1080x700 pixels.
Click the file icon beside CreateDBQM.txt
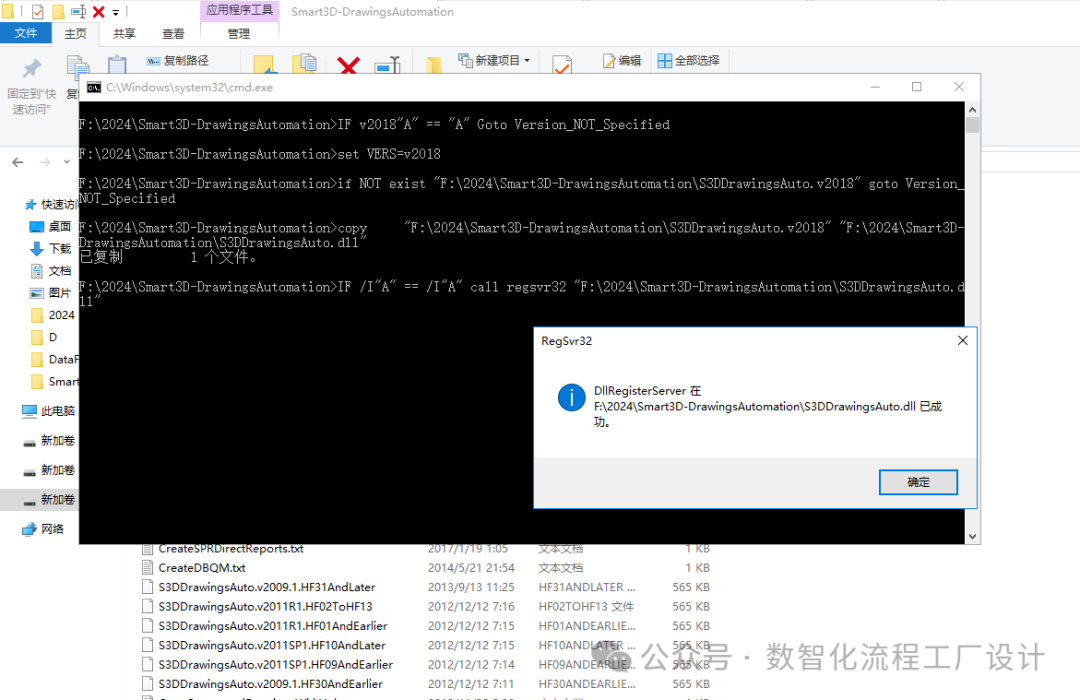click(x=147, y=568)
